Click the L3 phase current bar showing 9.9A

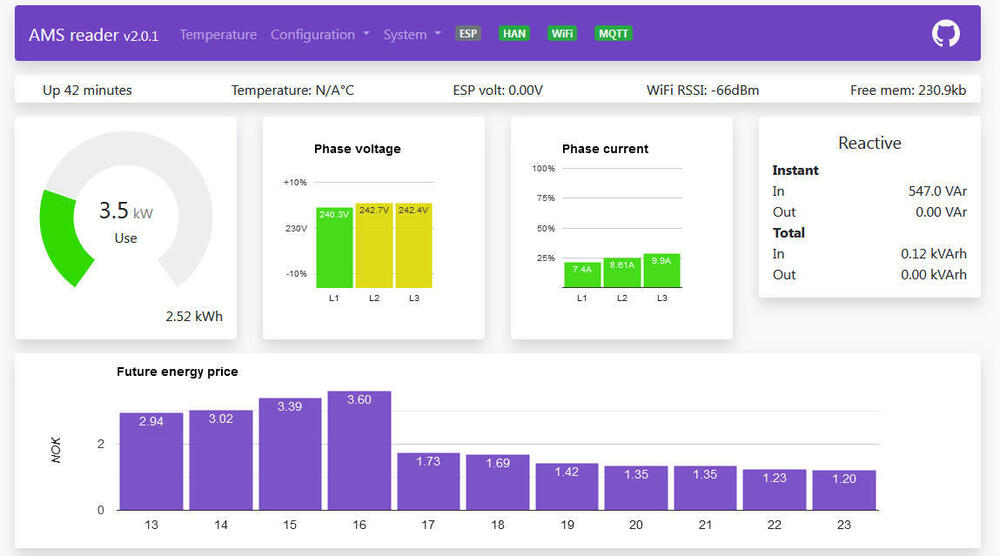[x=661, y=271]
